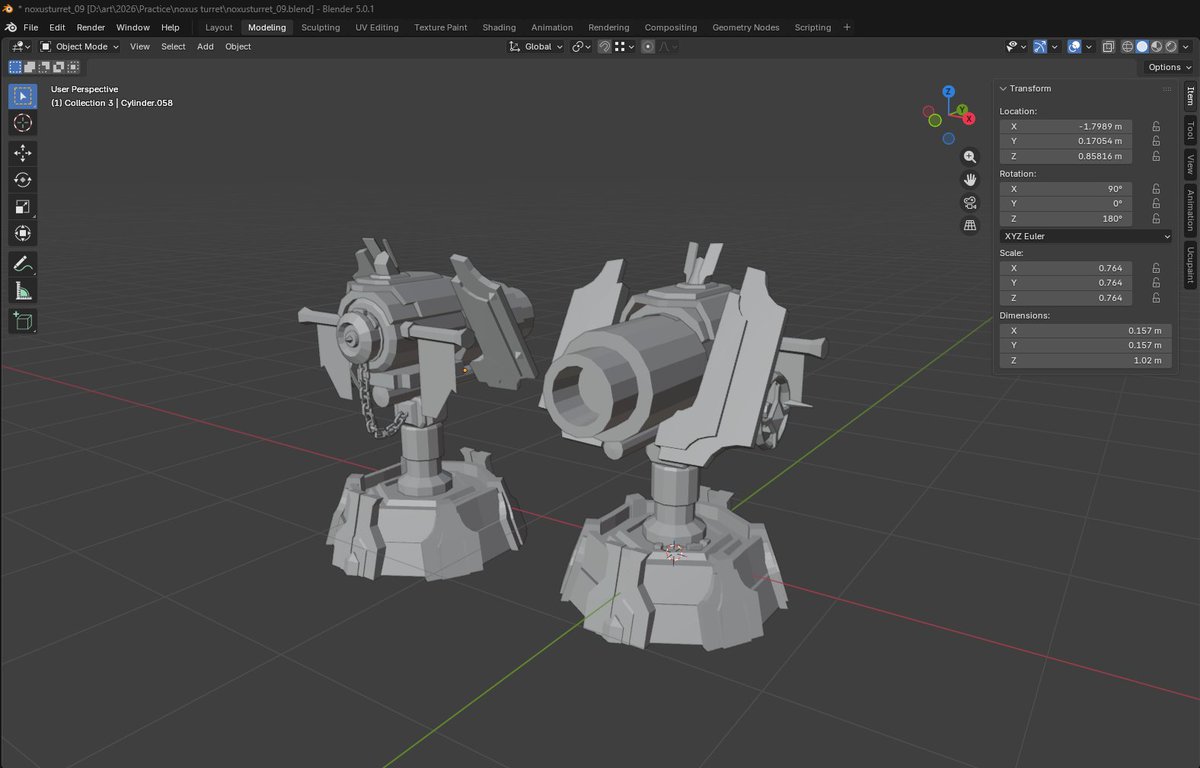Open the viewport Select menu

(174, 46)
